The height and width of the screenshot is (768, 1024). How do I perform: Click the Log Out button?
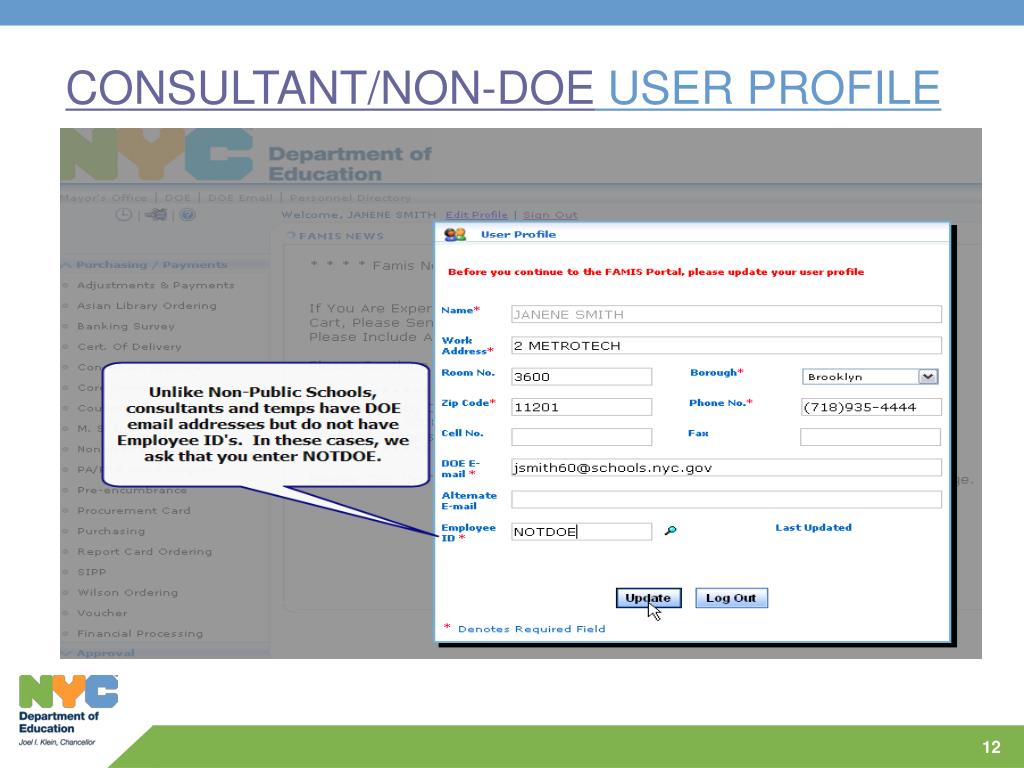pos(731,598)
